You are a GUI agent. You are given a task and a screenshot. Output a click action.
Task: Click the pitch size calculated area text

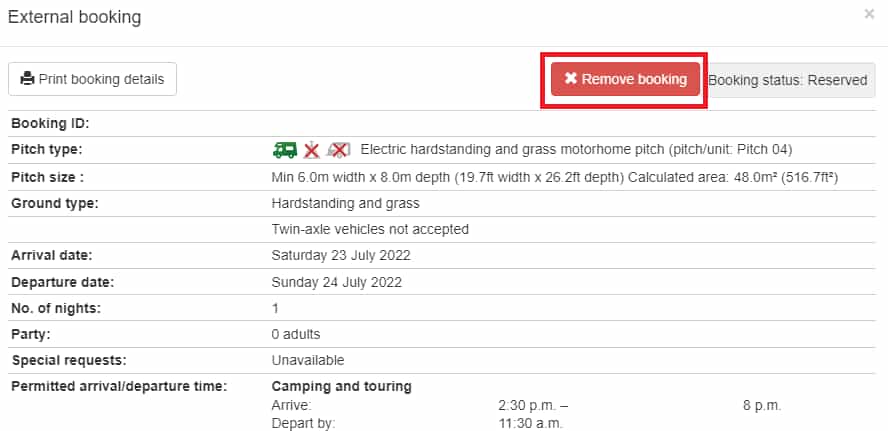[733, 177]
